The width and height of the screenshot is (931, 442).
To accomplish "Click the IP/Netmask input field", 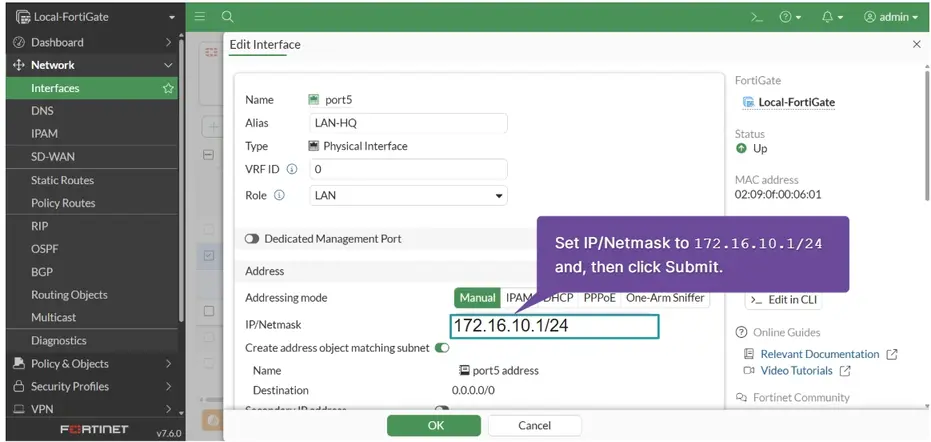I will click(554, 326).
